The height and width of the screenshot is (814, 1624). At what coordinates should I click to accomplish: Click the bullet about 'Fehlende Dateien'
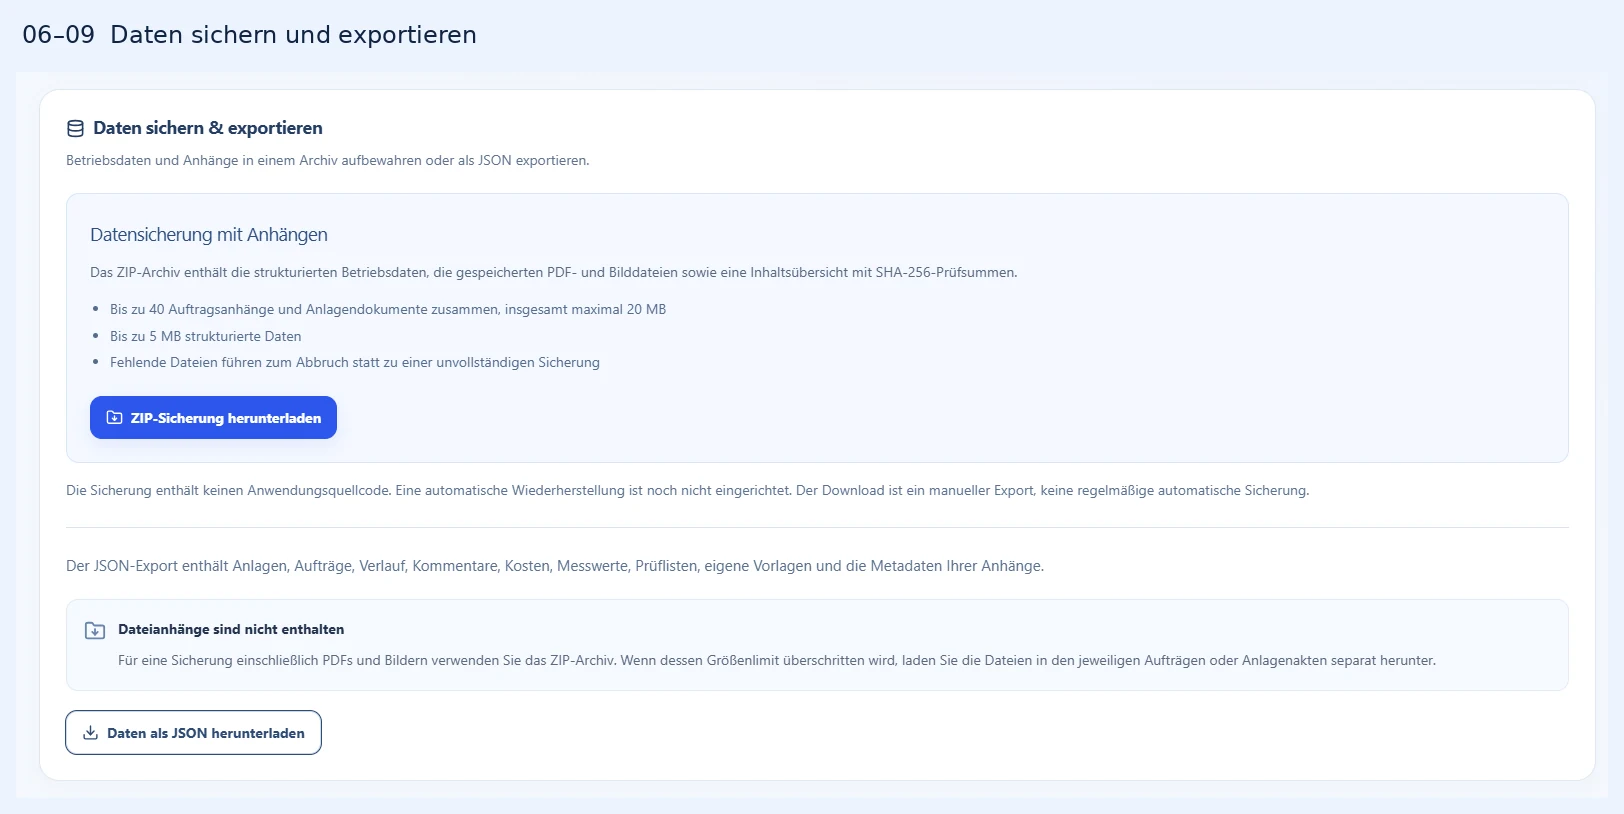[x=355, y=363]
